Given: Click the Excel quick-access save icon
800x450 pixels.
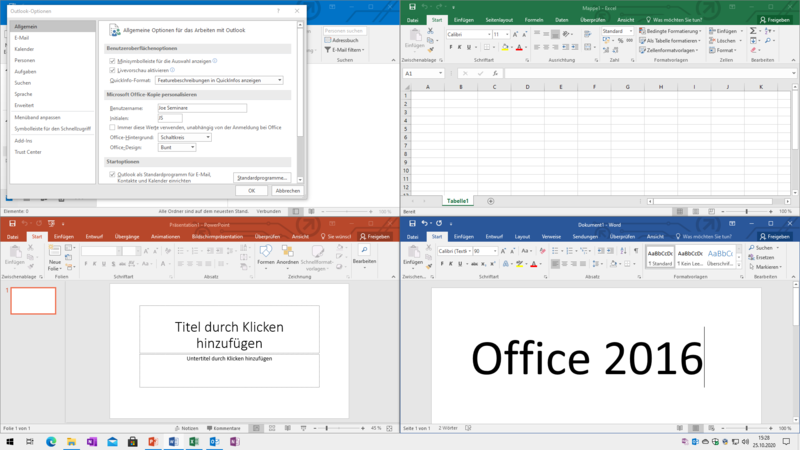Looking at the screenshot, I should point(412,7).
